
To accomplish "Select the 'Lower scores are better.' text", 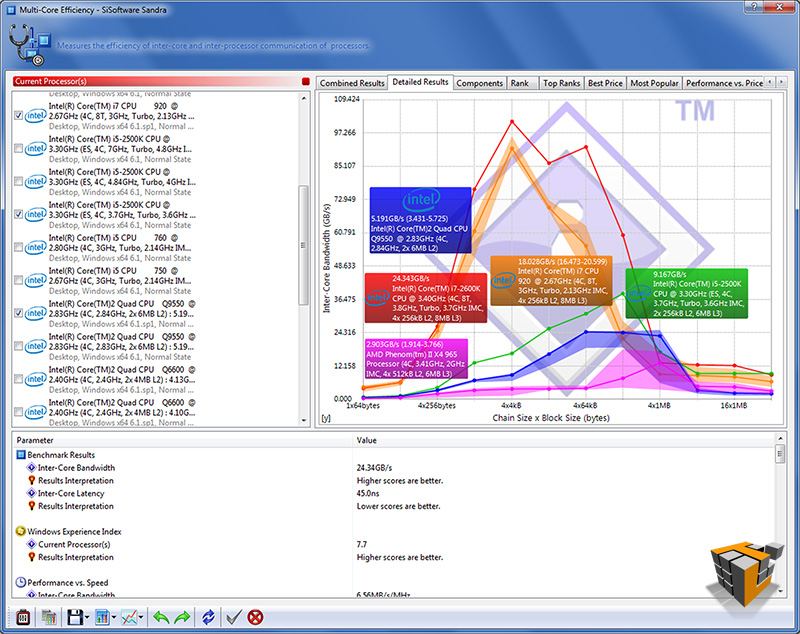I will 398,506.
